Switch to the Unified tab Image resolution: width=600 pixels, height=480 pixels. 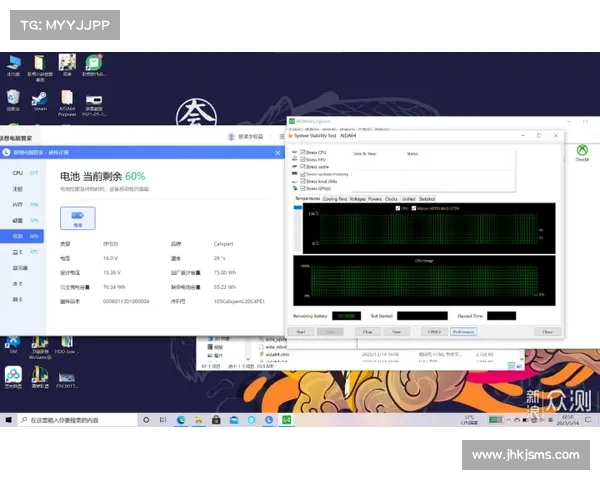(x=408, y=199)
